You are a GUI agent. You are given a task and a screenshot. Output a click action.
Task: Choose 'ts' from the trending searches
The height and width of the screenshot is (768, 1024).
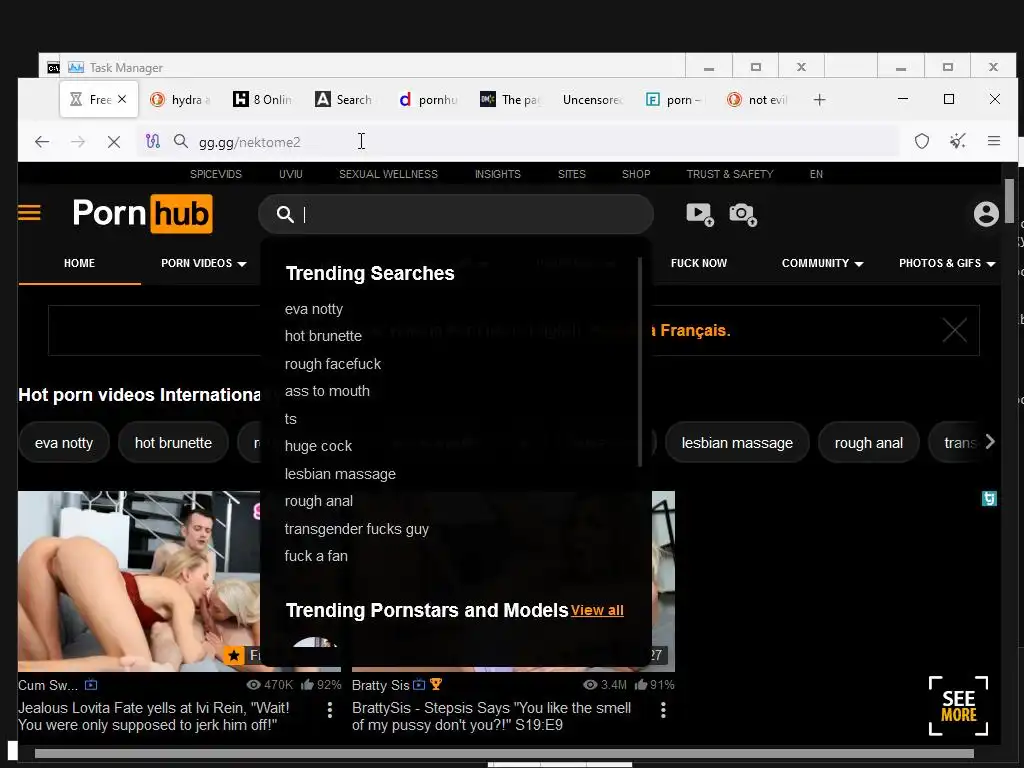[x=291, y=419]
